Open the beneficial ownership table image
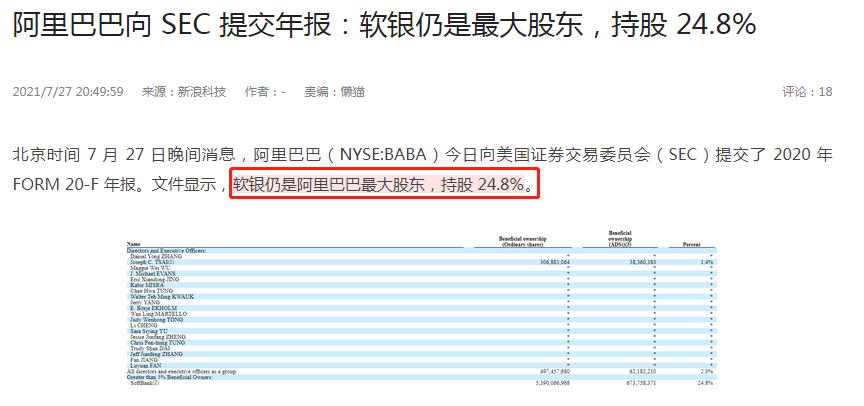This screenshot has width=864, height=406. (423, 308)
